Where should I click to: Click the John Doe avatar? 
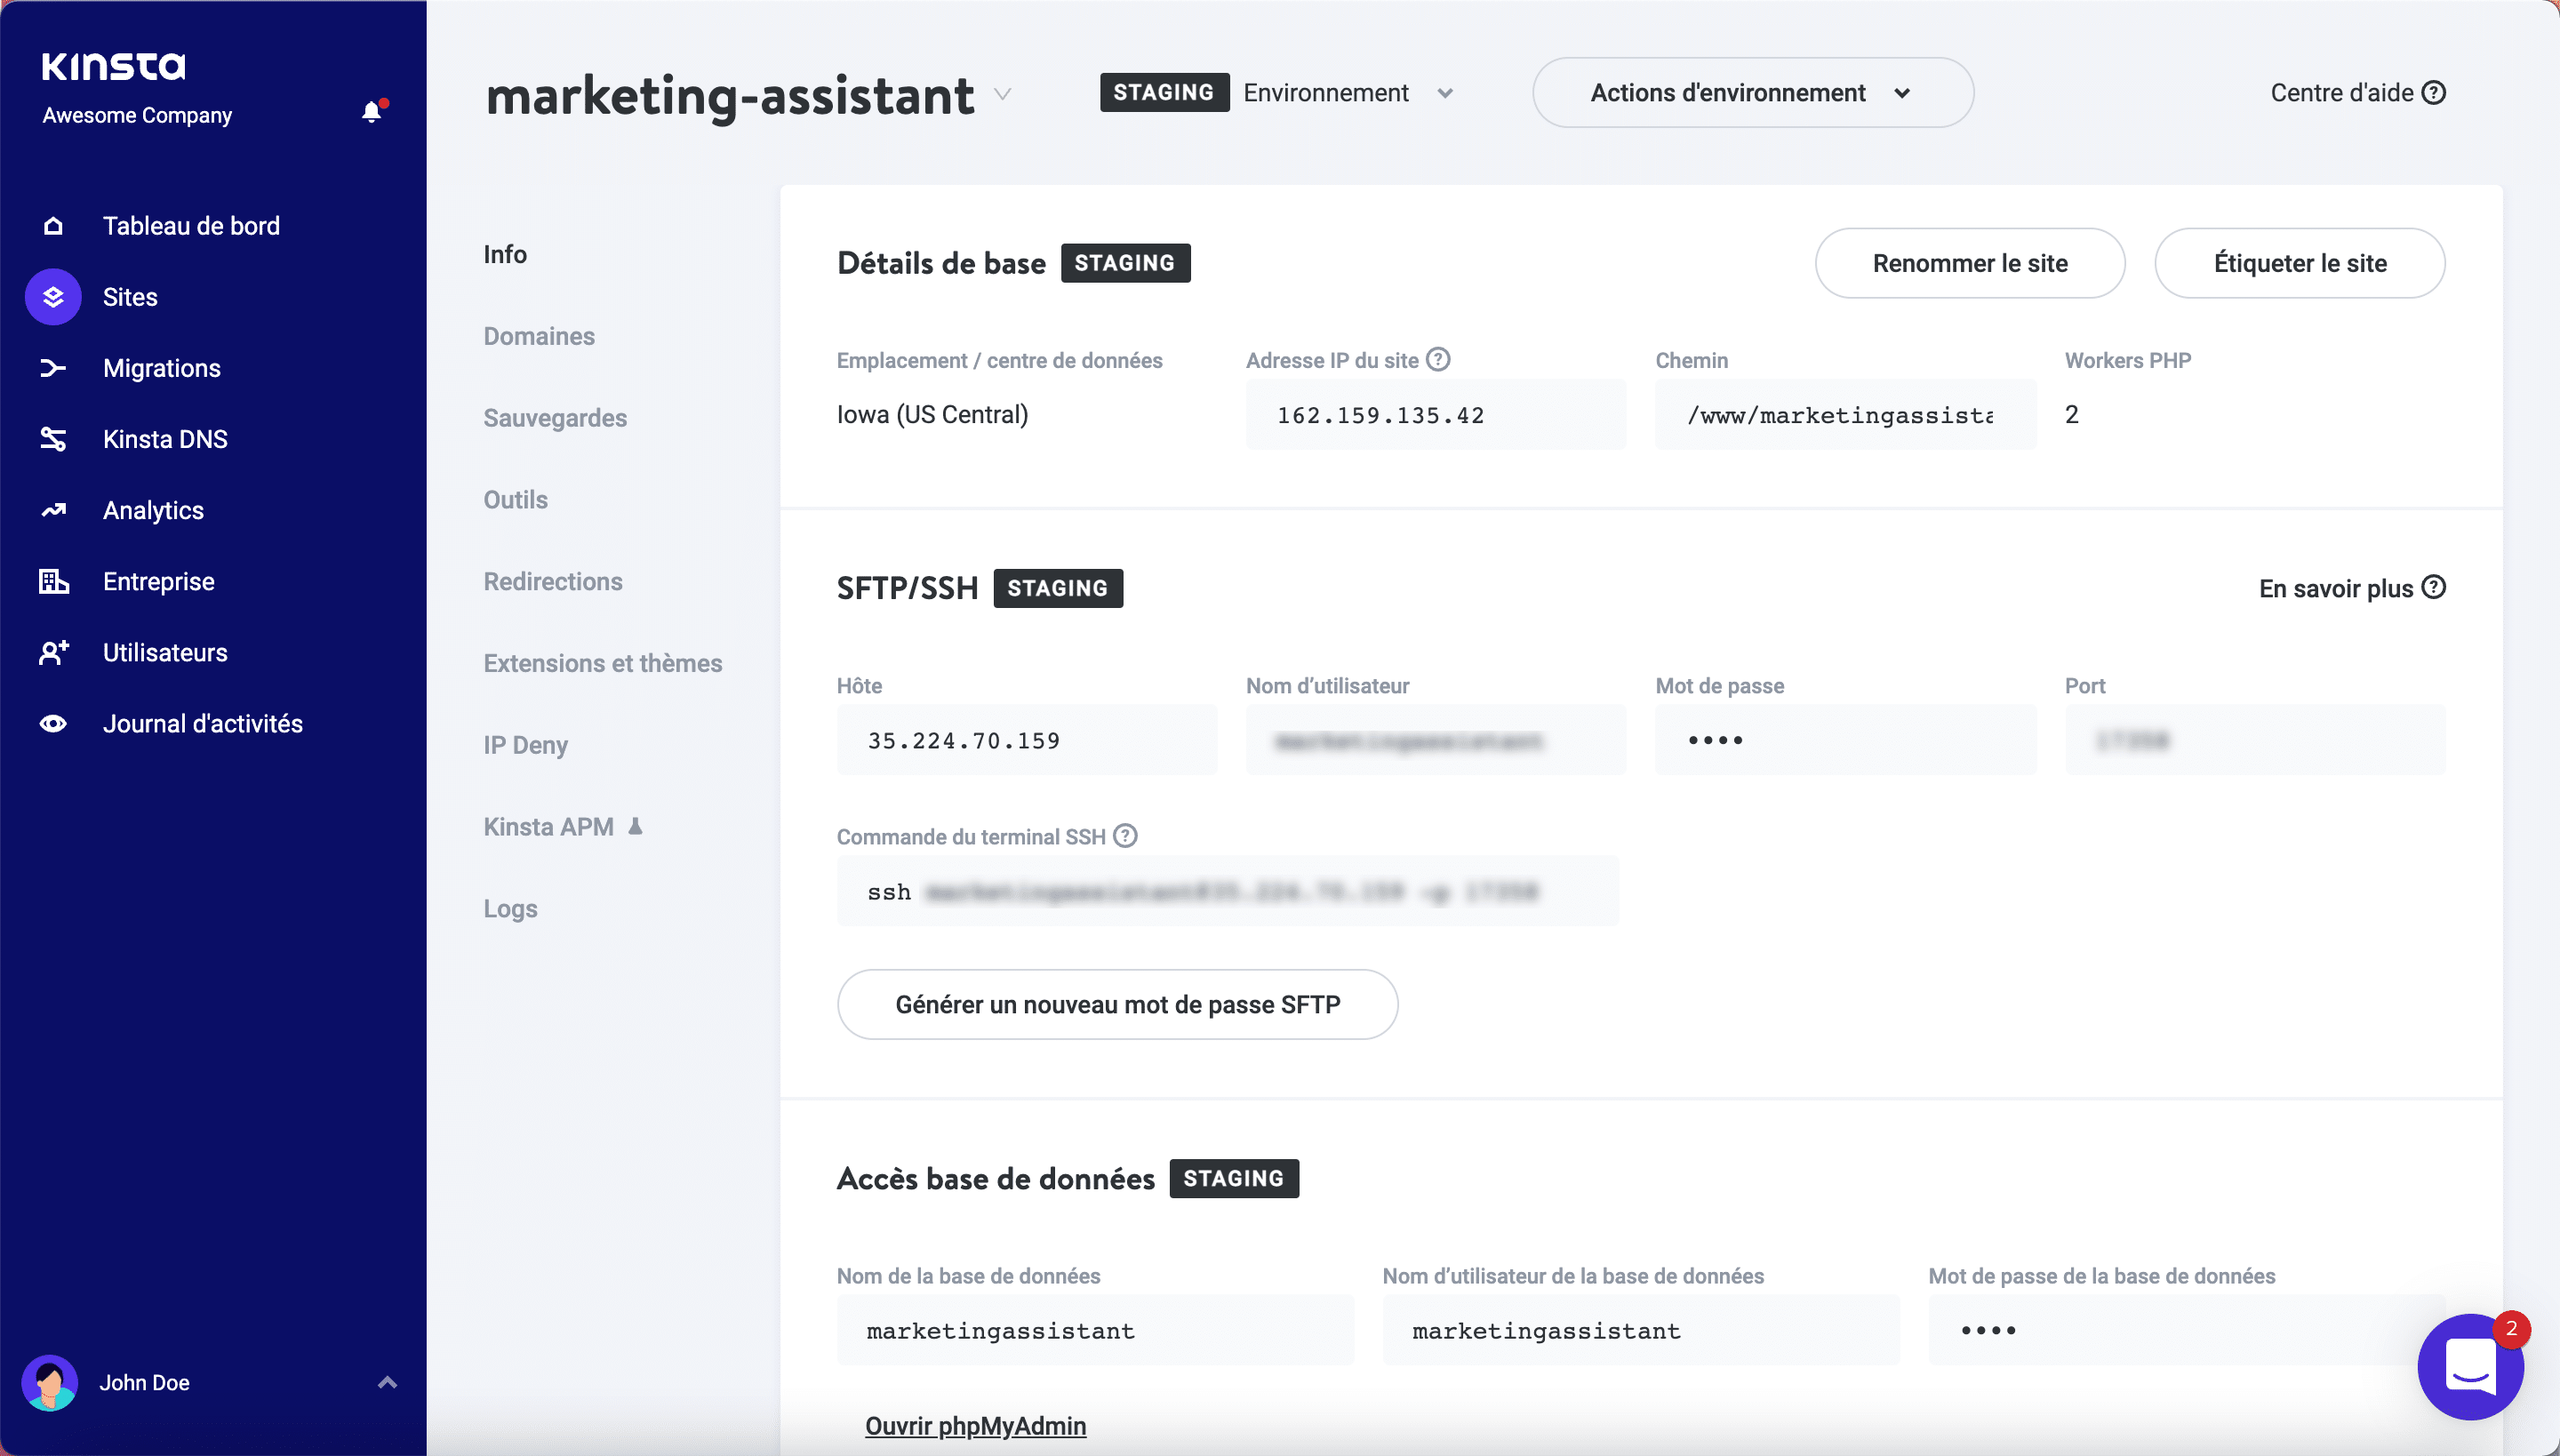pos(50,1382)
